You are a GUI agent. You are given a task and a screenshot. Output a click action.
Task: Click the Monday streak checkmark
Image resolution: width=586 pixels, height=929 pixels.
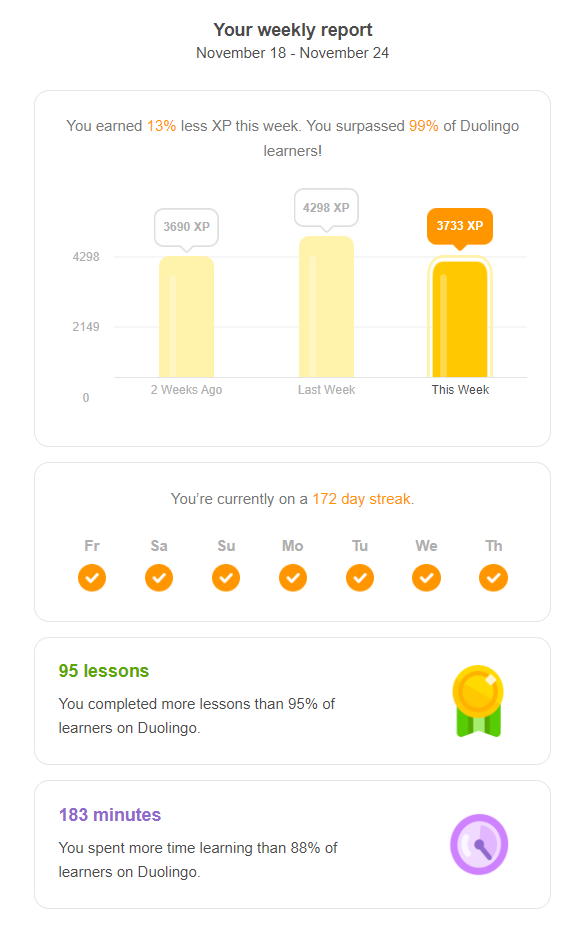pos(293,578)
